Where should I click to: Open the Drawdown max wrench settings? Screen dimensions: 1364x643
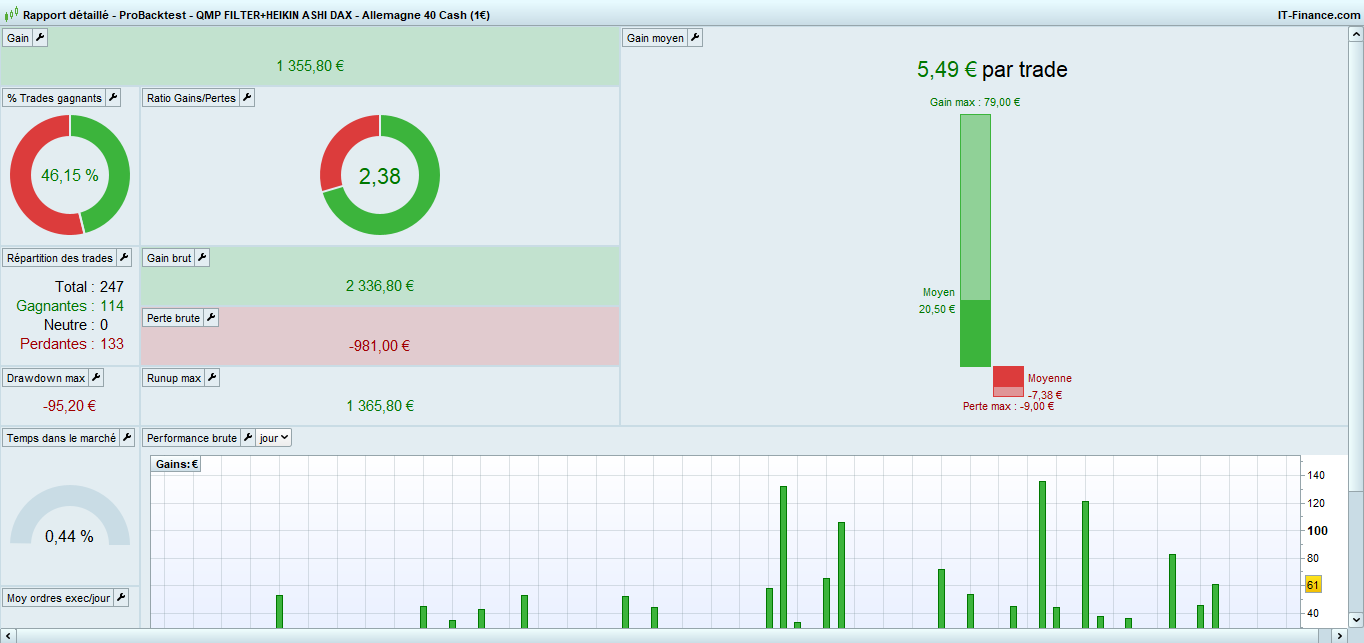[x=96, y=378]
